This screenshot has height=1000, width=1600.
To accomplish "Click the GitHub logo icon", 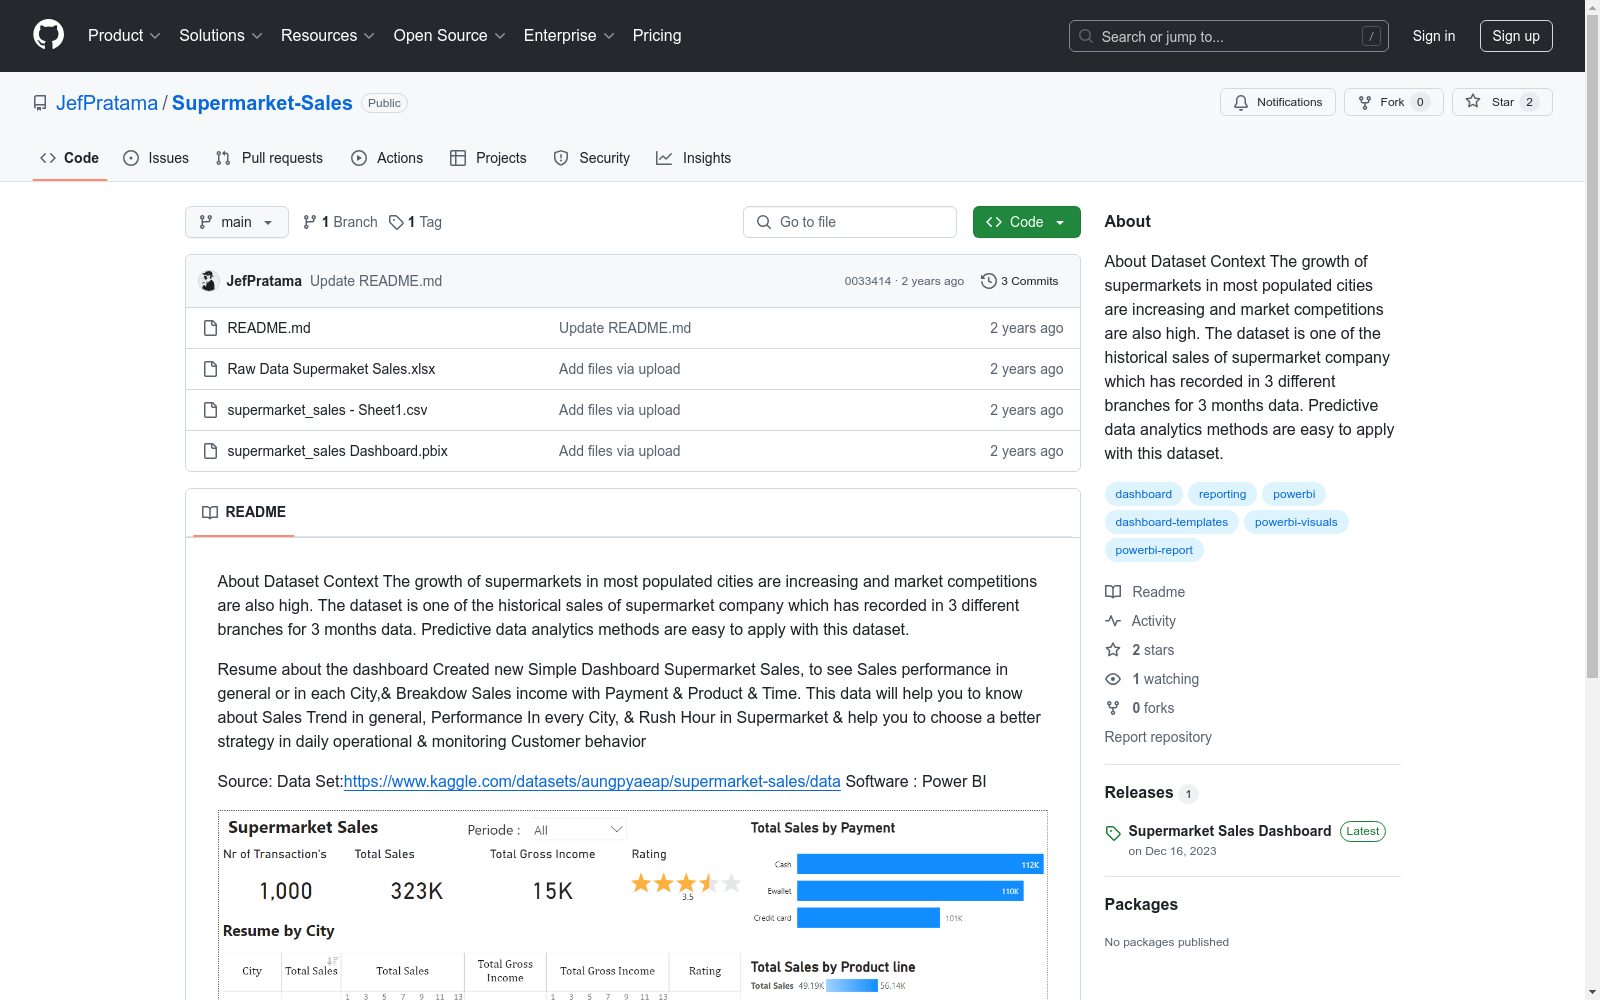I will pos(48,35).
